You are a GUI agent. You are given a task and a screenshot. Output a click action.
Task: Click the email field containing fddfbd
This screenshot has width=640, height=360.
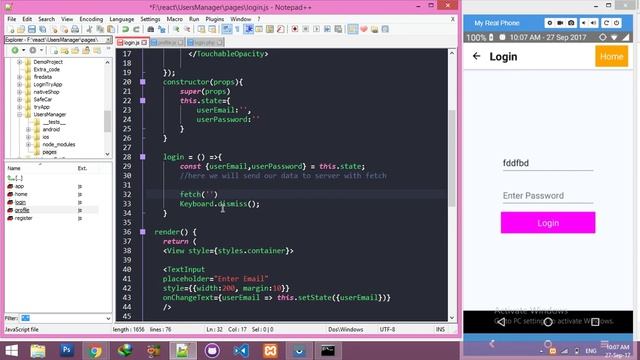pyautogui.click(x=548, y=163)
